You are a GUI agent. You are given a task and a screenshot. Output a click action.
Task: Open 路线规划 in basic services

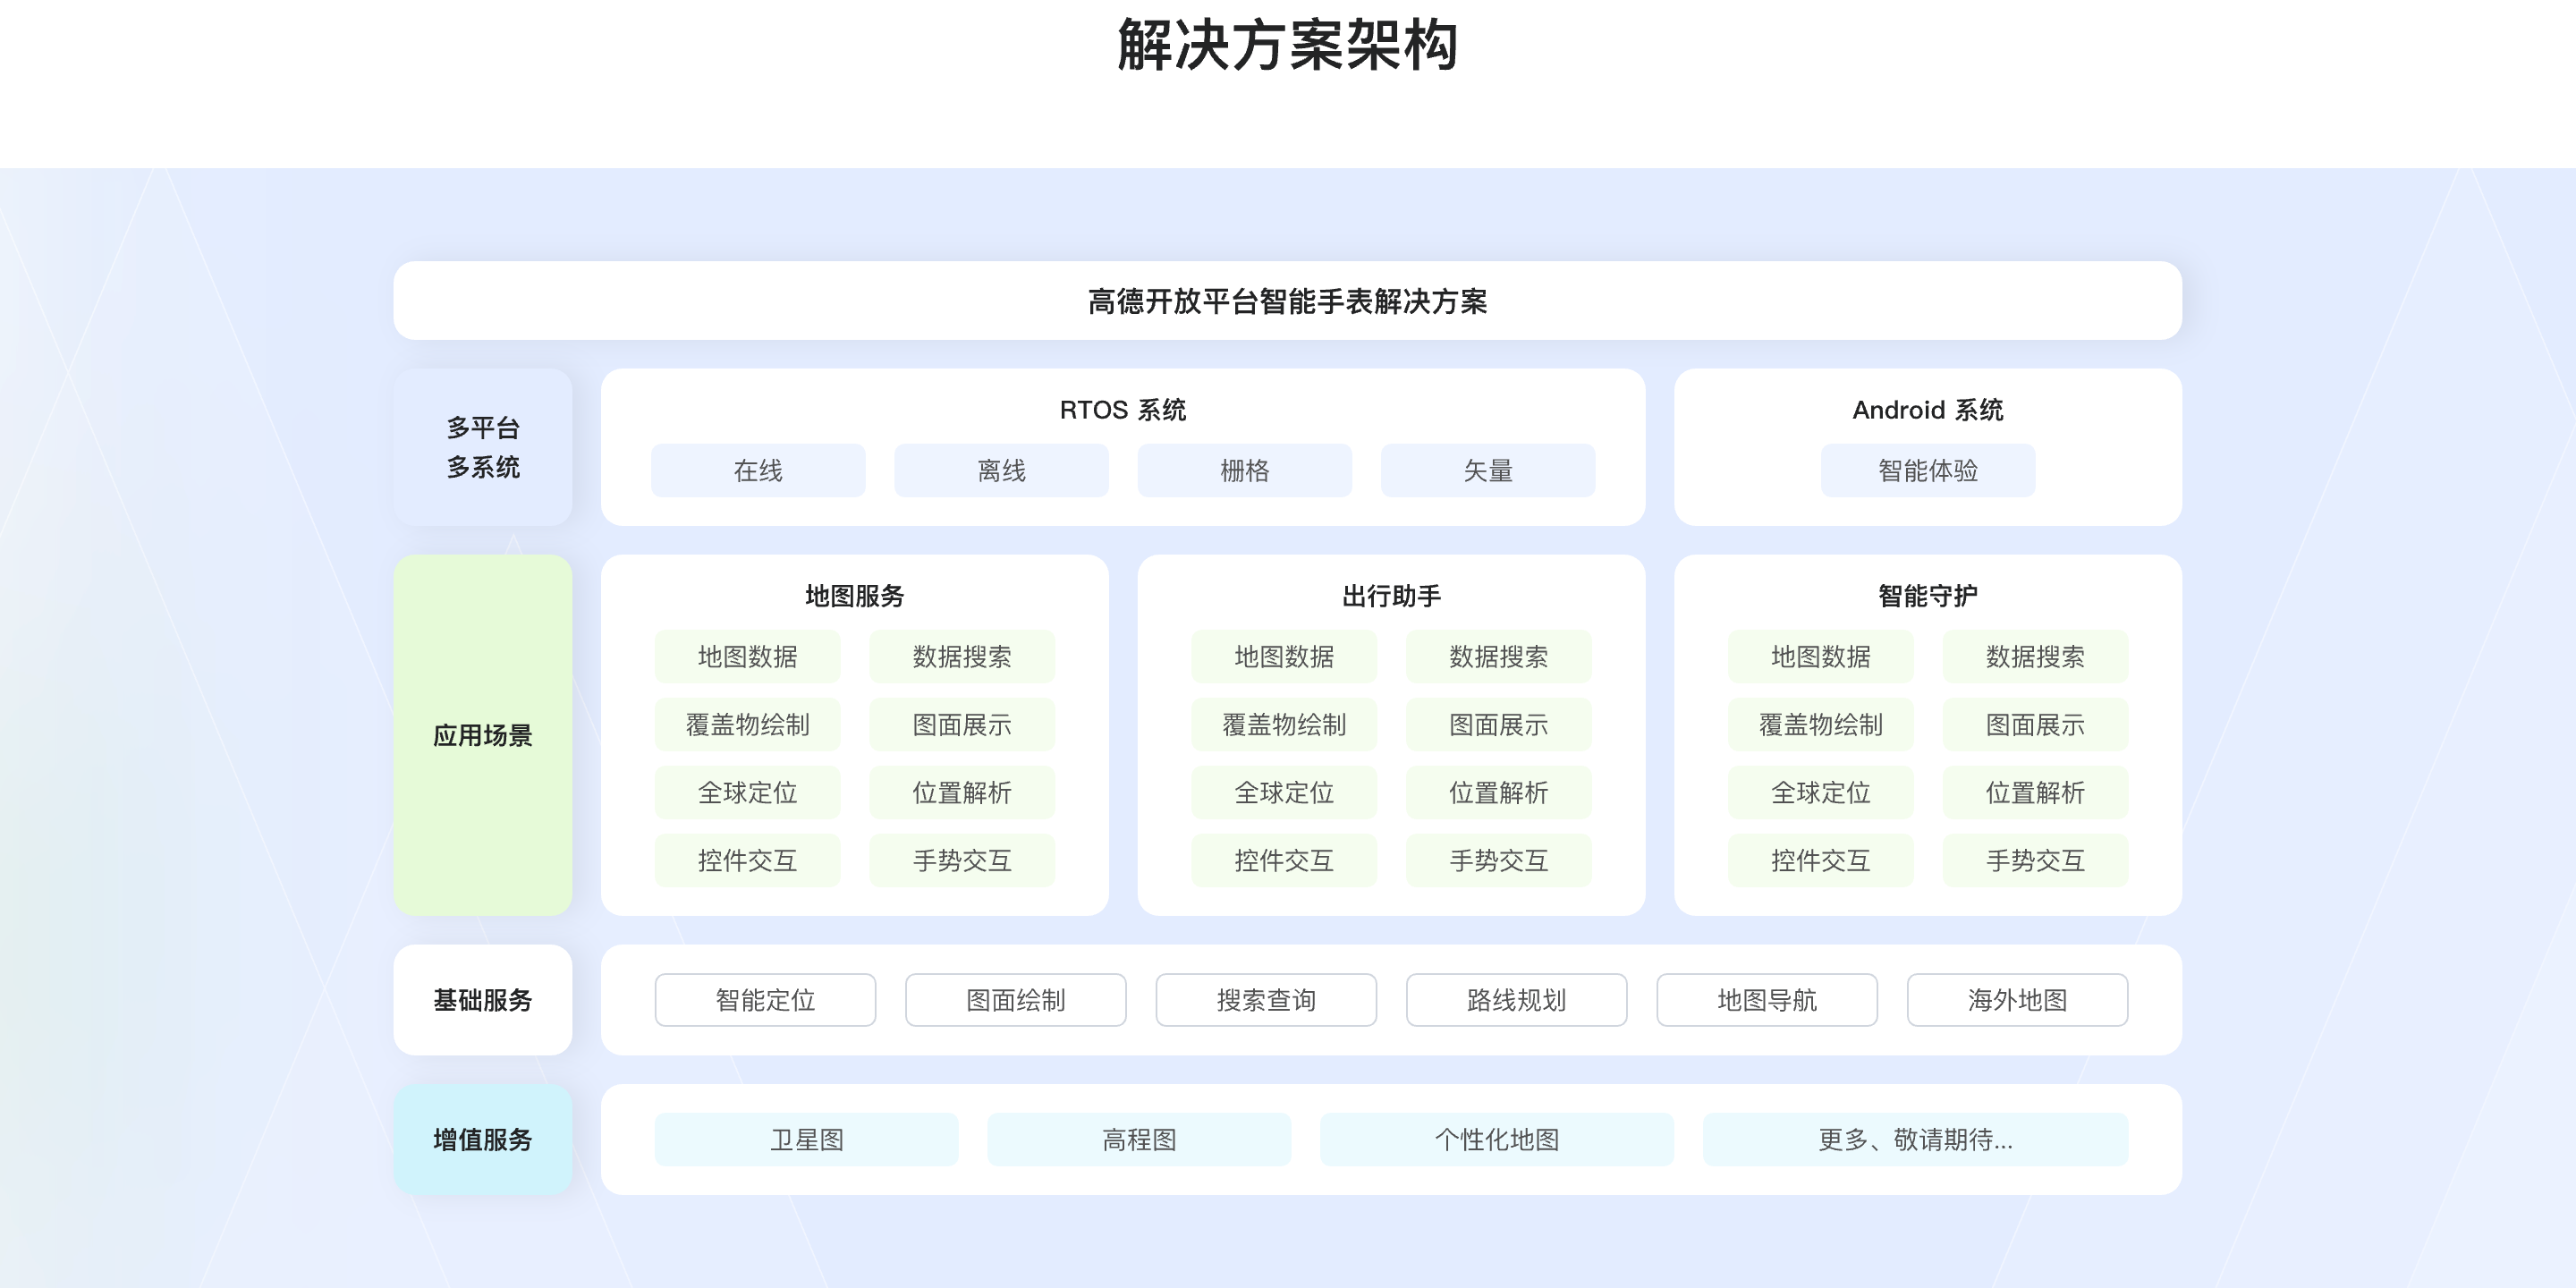pos(1516,1000)
